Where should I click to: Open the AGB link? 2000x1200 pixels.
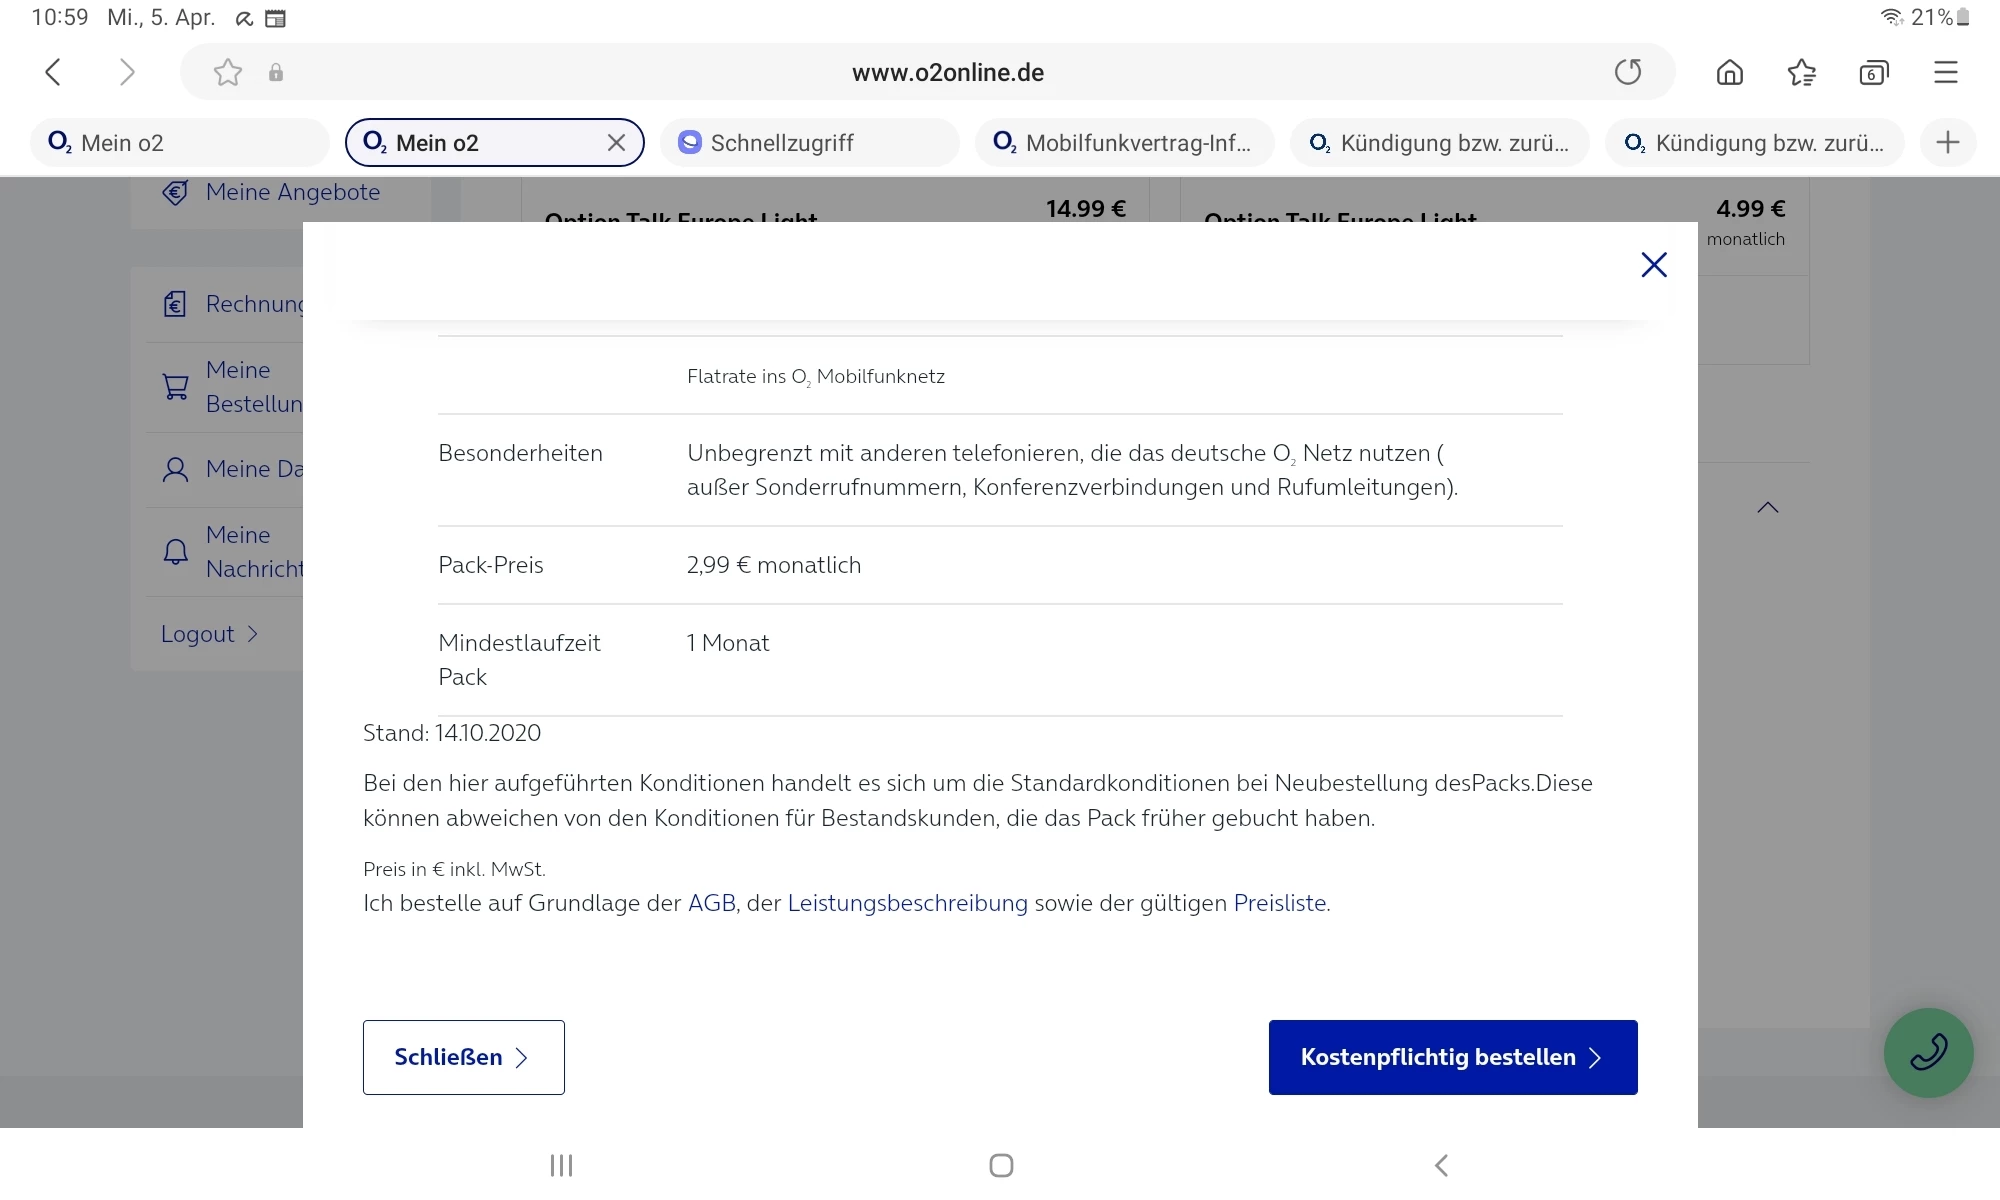711,903
